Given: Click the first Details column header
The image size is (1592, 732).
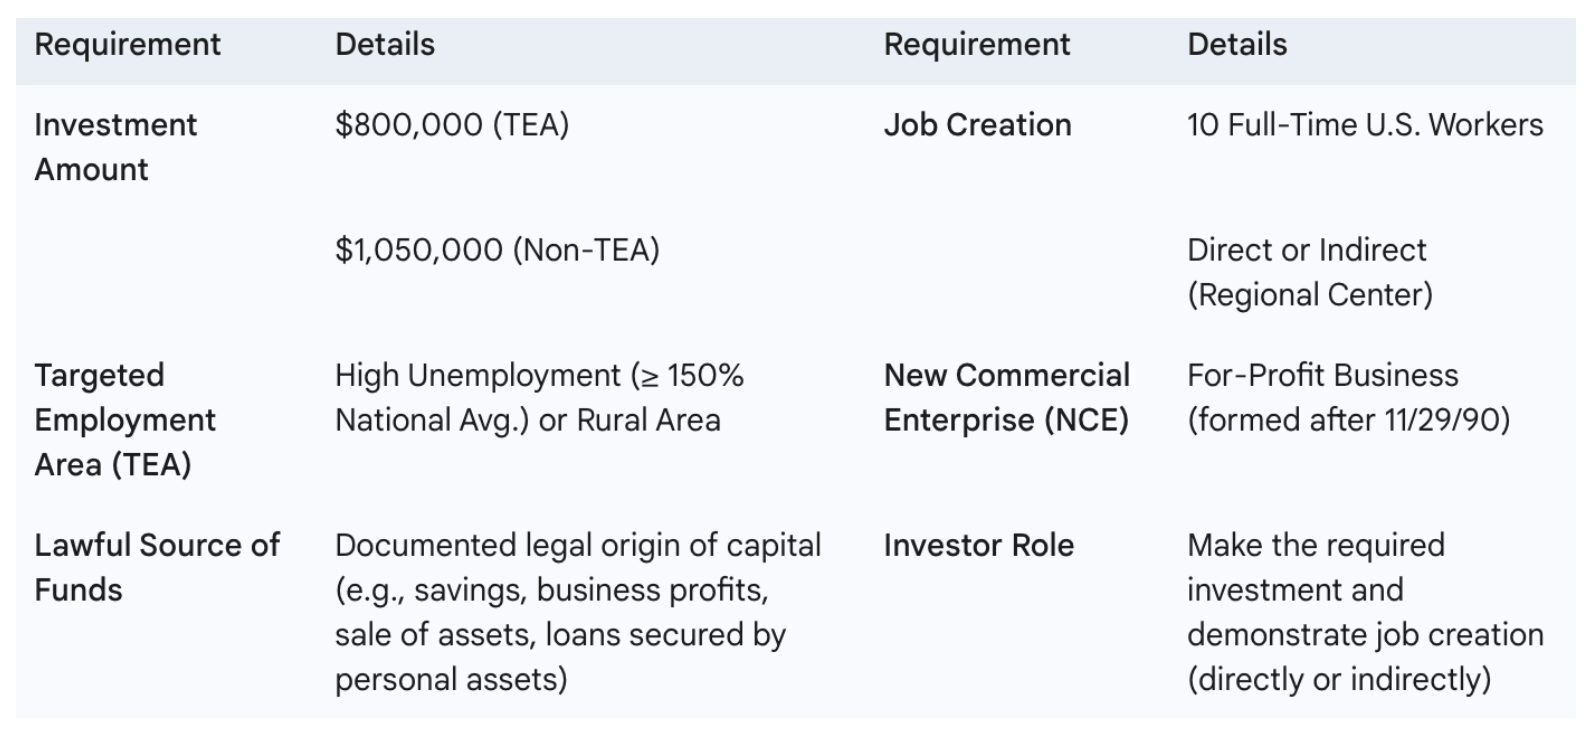Looking at the screenshot, I should coord(385,44).
